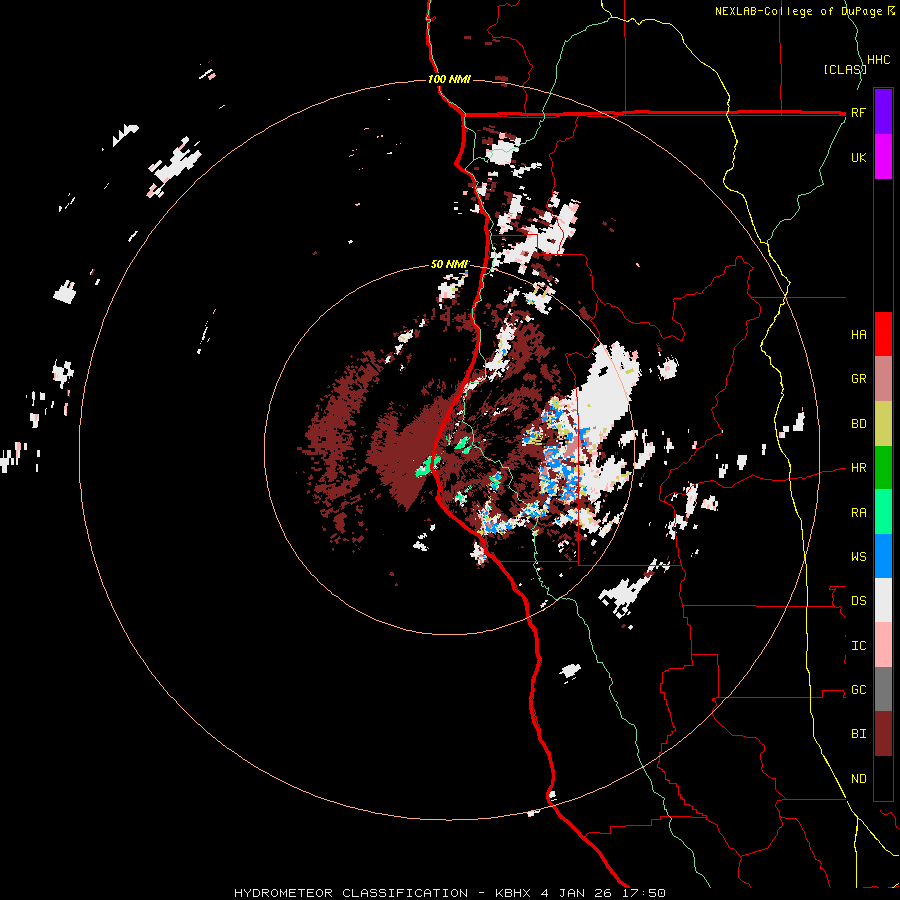Click the HYDROMETEOR CLASSIFICATION title text

pos(351,893)
